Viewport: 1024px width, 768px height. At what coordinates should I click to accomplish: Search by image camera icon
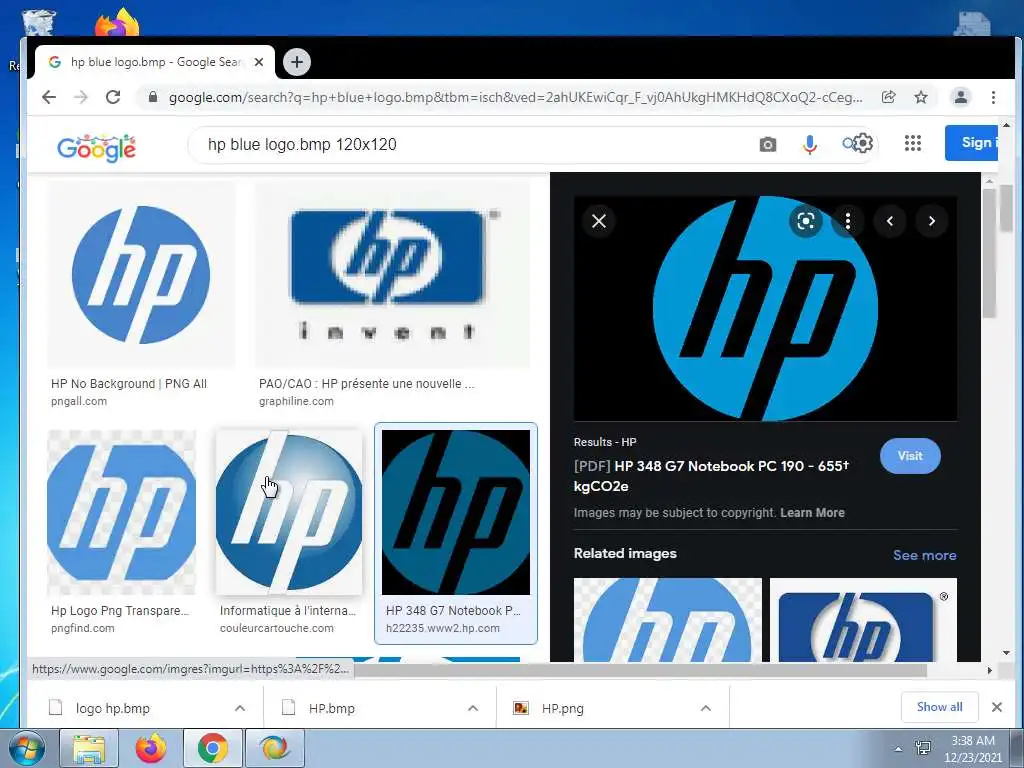(x=768, y=144)
